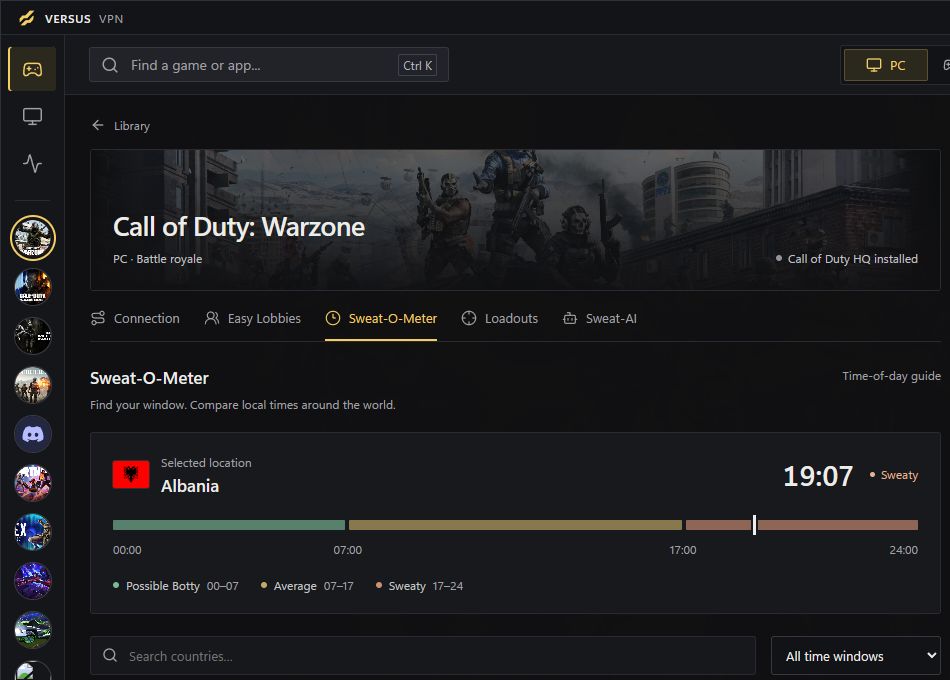Click the PC · Battle royale subtitle
Image resolution: width=950 pixels, height=680 pixels.
[158, 259]
